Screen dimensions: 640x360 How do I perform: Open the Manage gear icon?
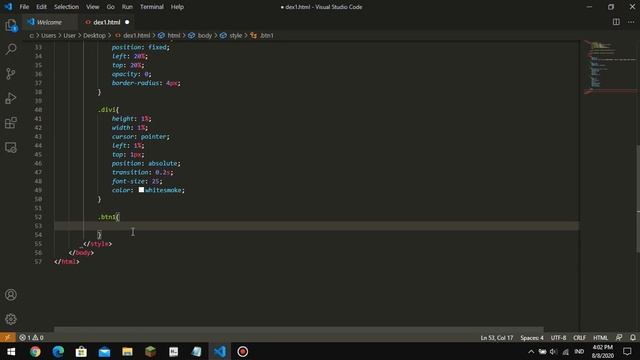[x=11, y=319]
